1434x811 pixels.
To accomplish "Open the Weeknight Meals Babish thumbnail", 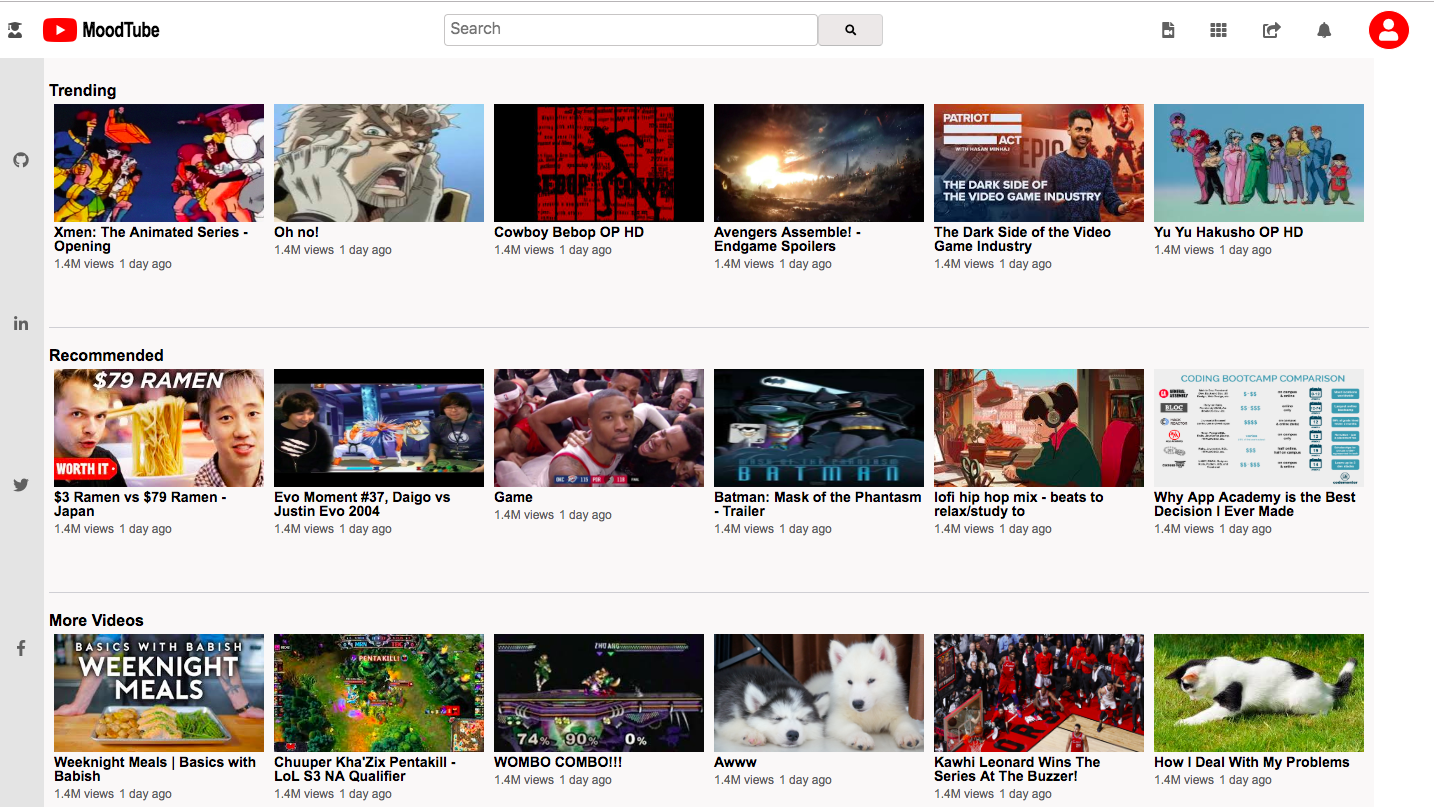I will 159,693.
